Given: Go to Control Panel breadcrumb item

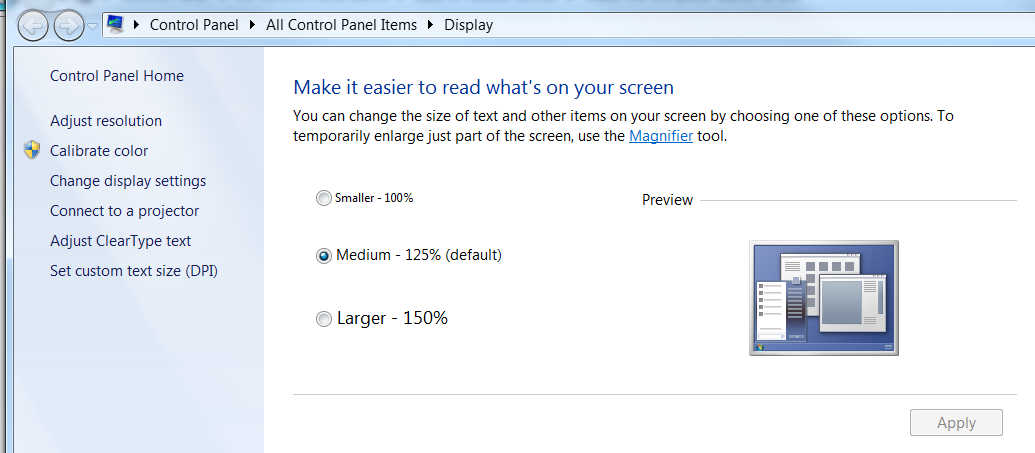Looking at the screenshot, I should pos(194,25).
